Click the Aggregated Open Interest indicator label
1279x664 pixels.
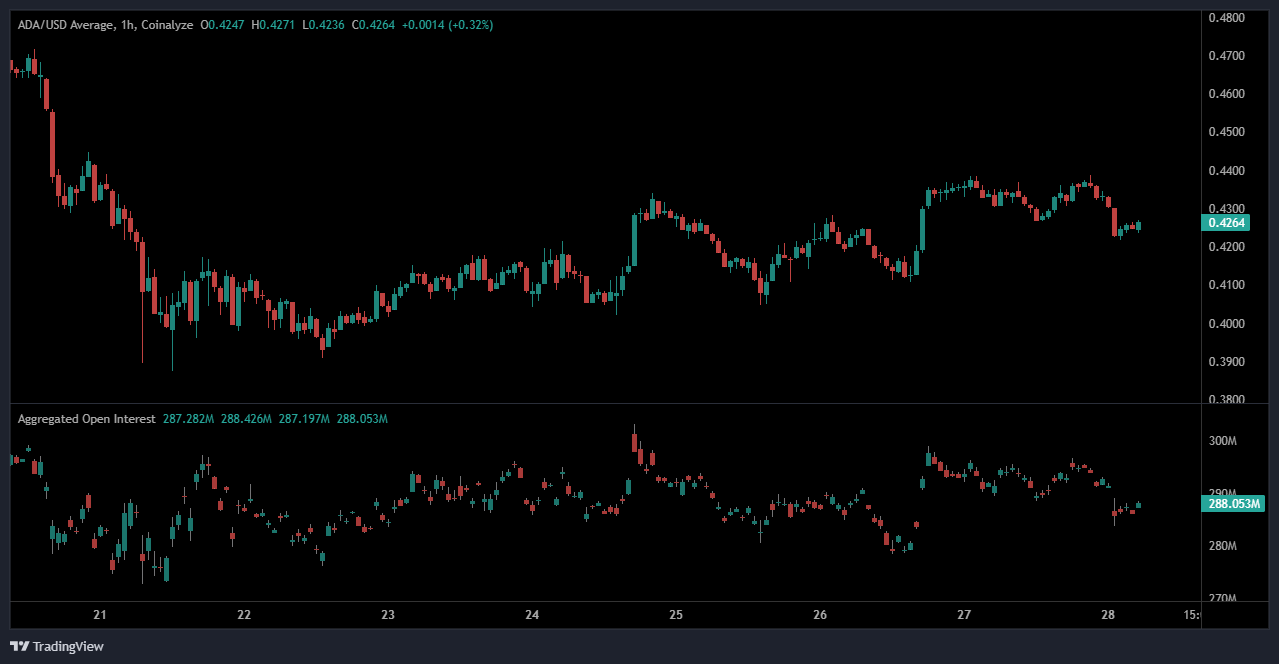click(86, 419)
